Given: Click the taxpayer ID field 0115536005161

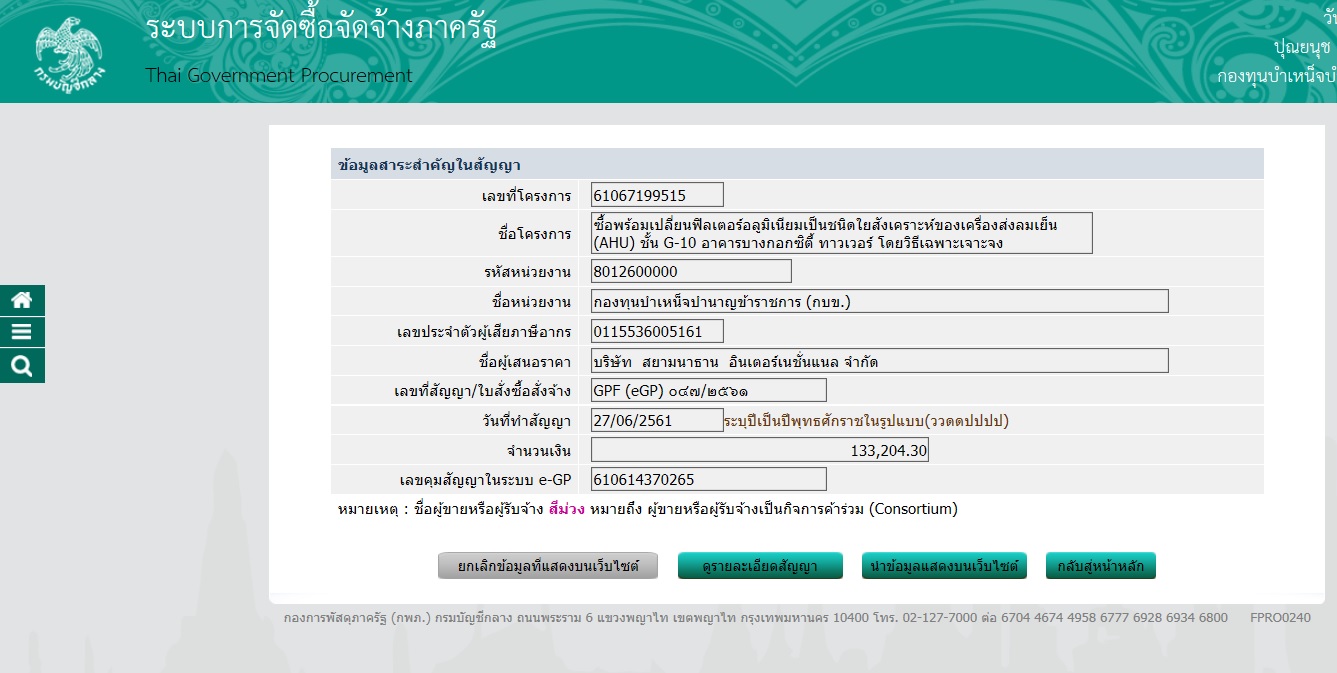Looking at the screenshot, I should click(657, 331).
